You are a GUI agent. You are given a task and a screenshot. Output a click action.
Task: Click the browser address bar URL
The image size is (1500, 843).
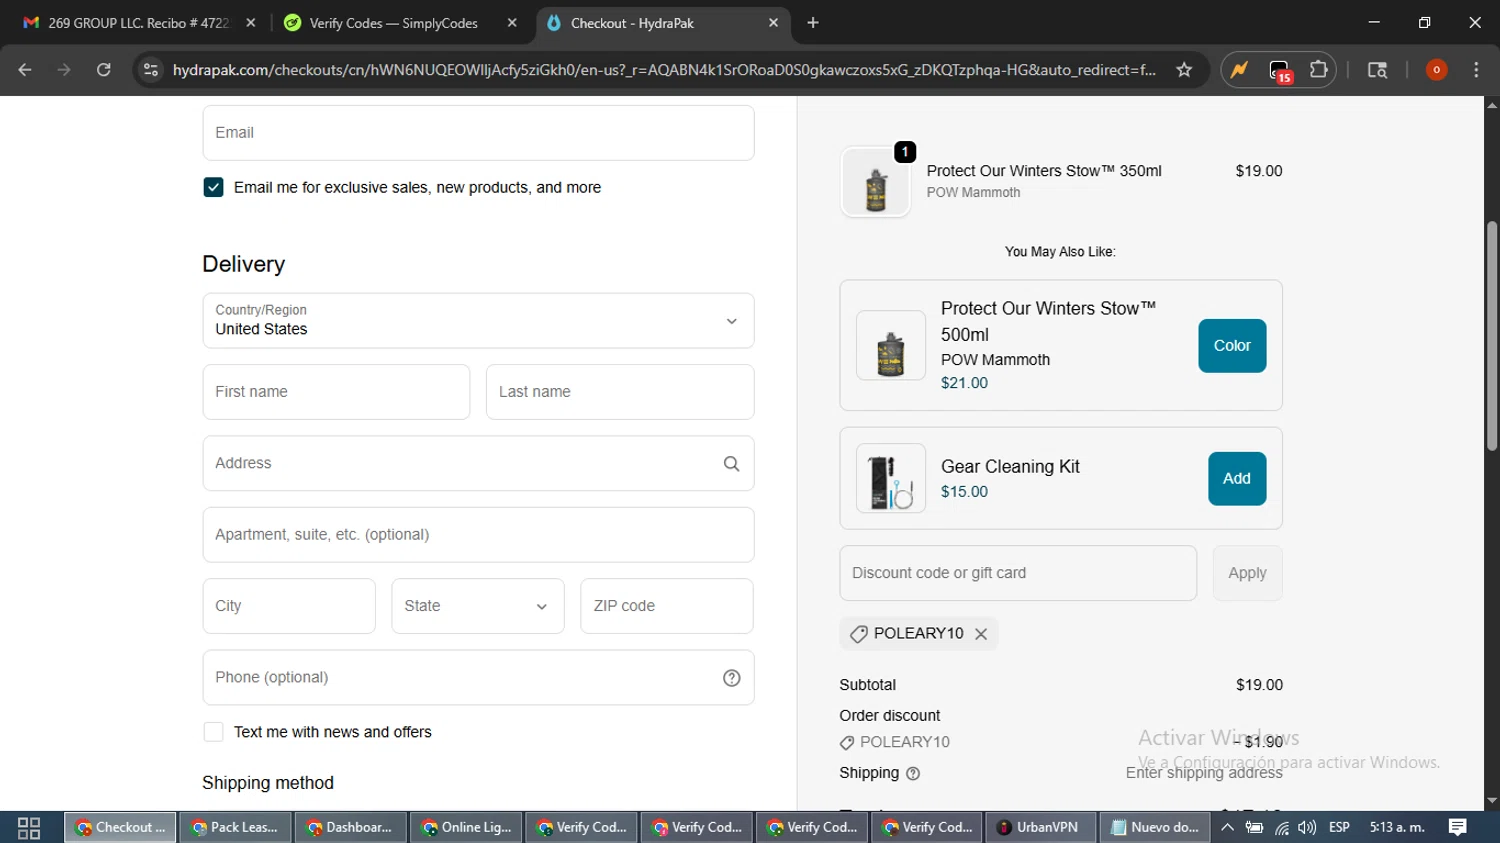pos(664,70)
